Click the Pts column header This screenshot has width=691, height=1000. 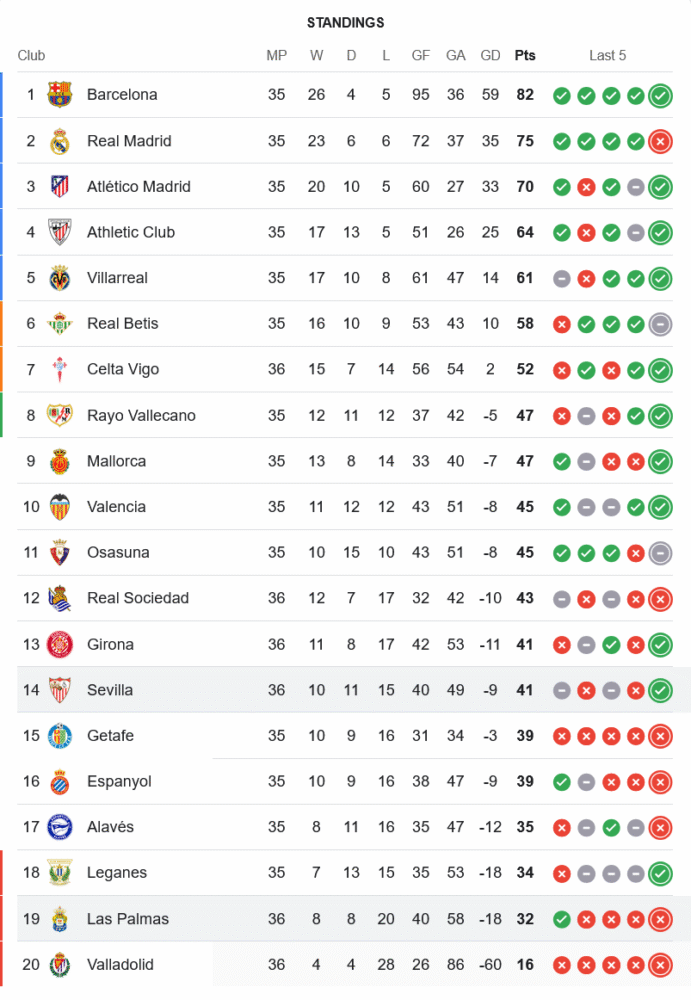525,56
